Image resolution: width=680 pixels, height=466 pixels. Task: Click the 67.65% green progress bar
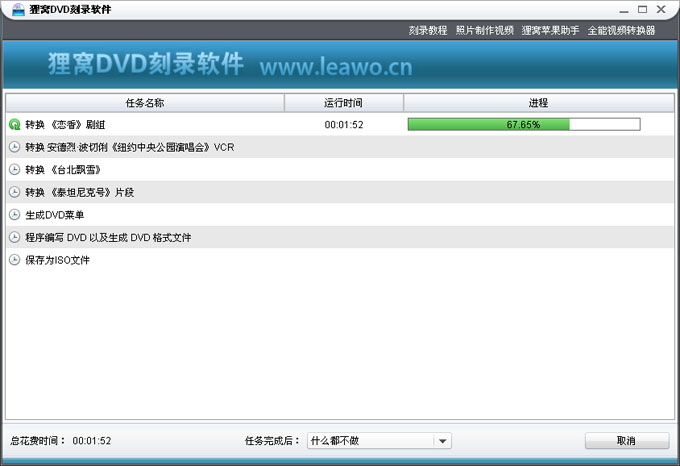(x=524, y=125)
